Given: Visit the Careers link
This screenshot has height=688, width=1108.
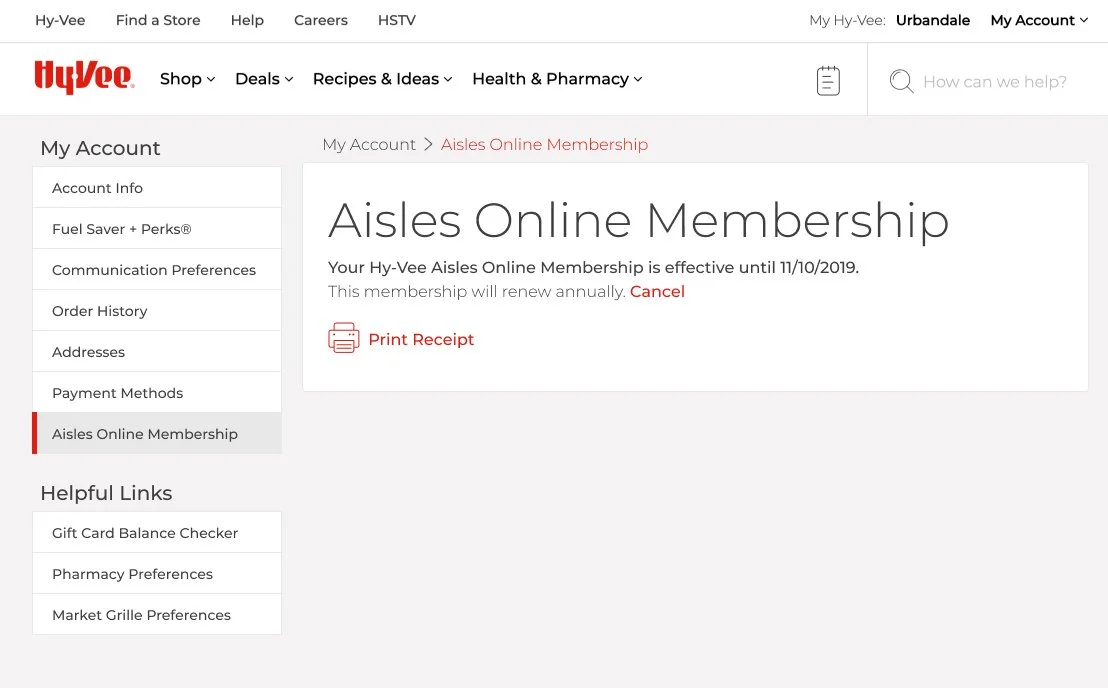Looking at the screenshot, I should click(321, 20).
